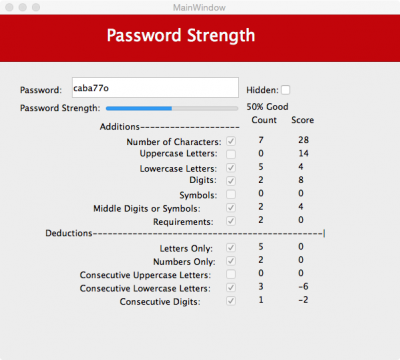Viewport: 400px width, 360px height.
Task: Click the 50% Good strength label
Action: point(267,107)
